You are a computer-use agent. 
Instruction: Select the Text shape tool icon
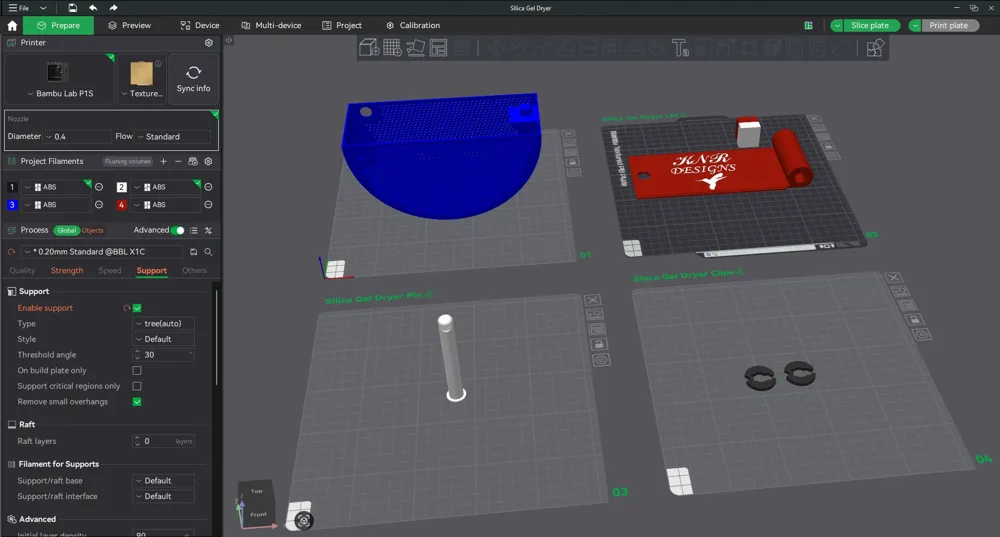(x=680, y=48)
